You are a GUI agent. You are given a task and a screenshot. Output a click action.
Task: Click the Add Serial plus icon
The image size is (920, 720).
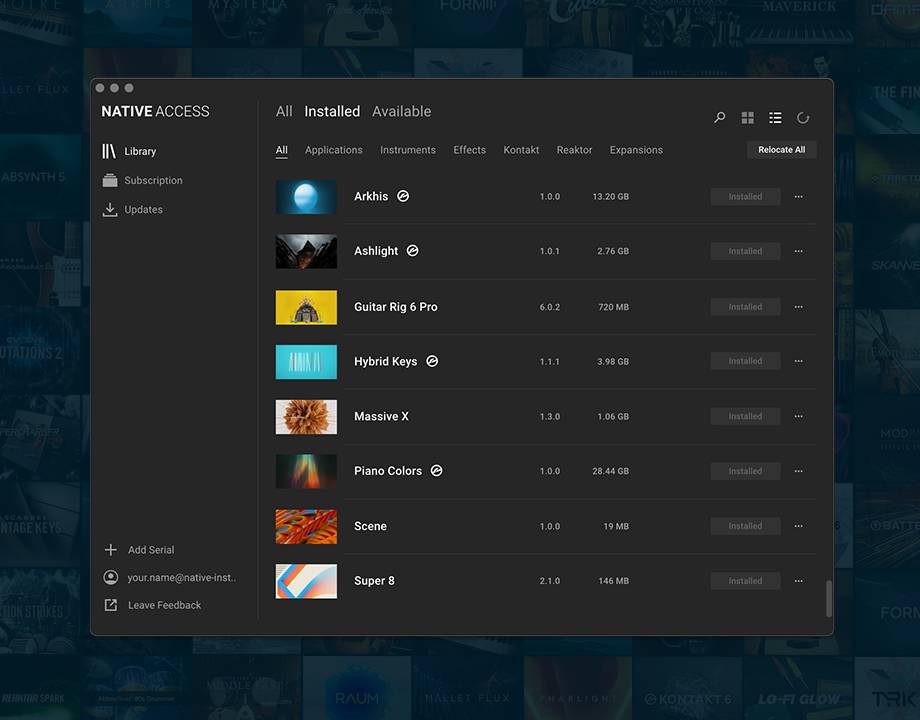click(x=111, y=550)
